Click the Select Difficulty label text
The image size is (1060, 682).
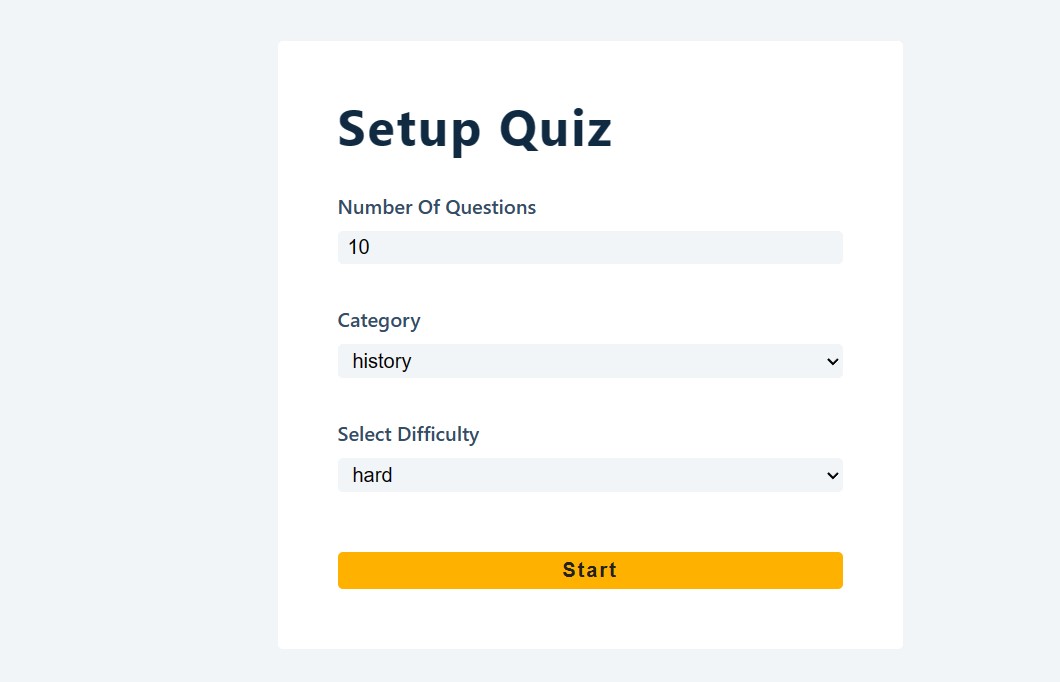[x=408, y=434]
